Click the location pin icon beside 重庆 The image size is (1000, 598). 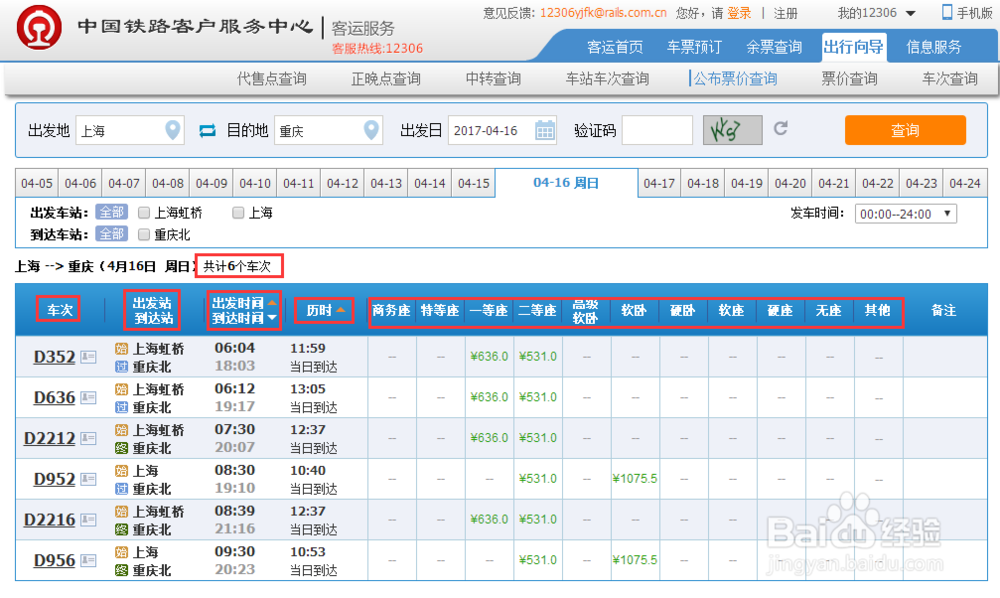tap(370, 130)
